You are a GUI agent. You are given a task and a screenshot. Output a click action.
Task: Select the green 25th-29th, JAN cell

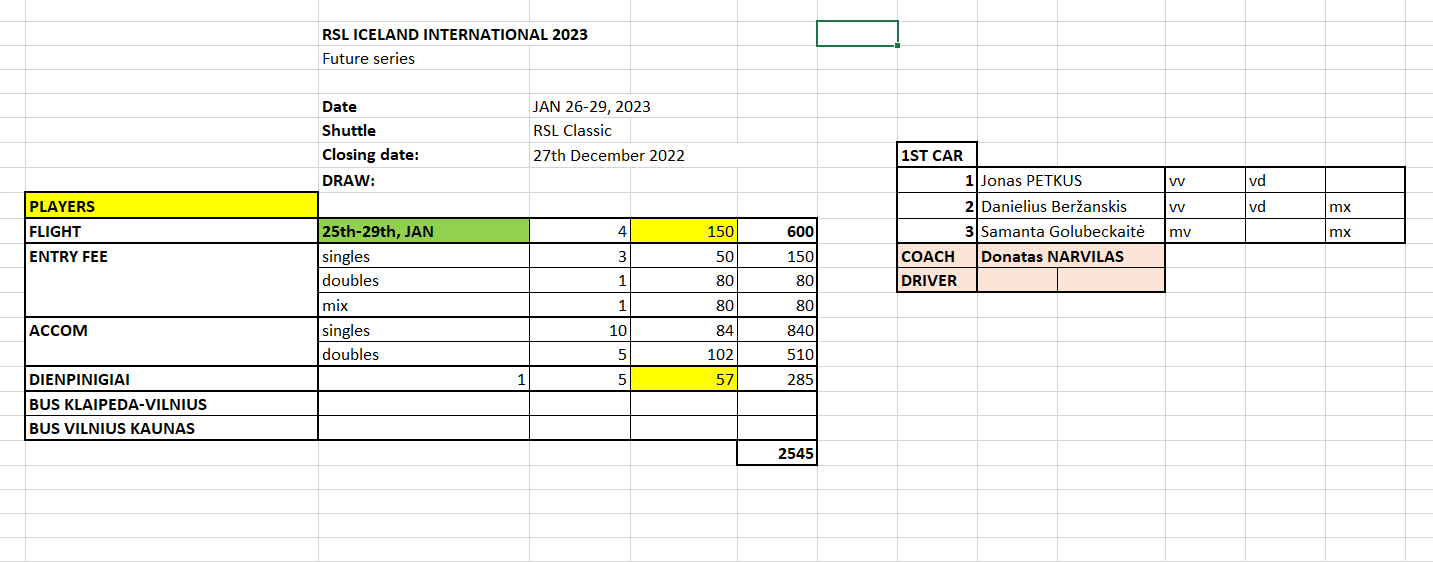coord(423,231)
